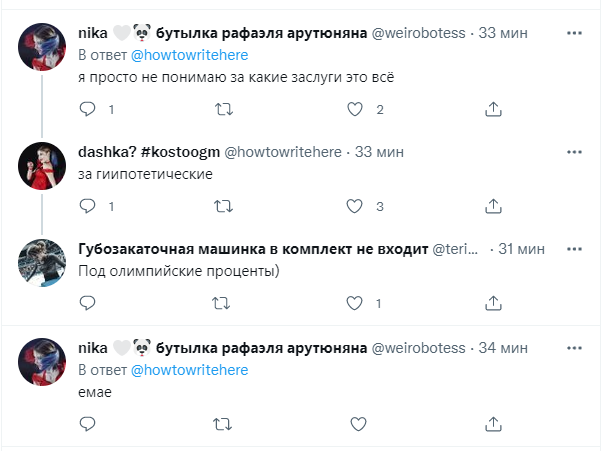Share the "за гиипотетические" tweet
The width and height of the screenshot is (609, 451).
pos(492,207)
